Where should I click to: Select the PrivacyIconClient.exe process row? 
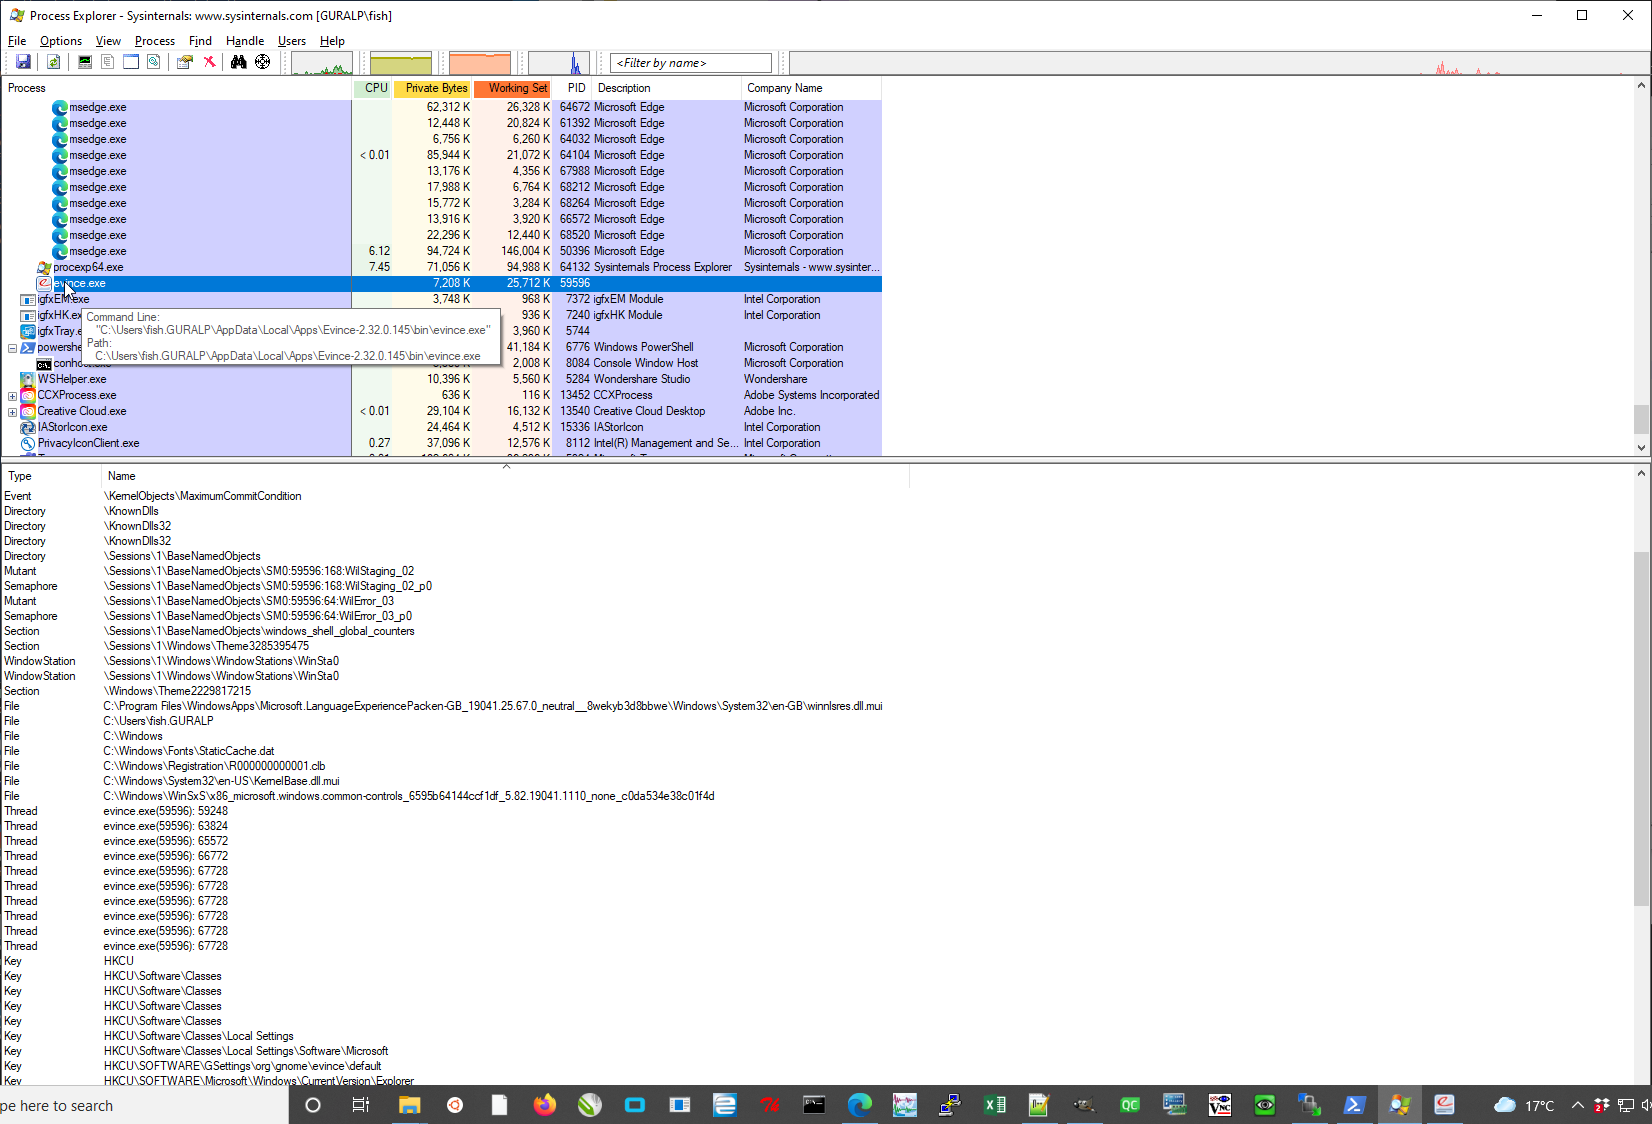441,443
